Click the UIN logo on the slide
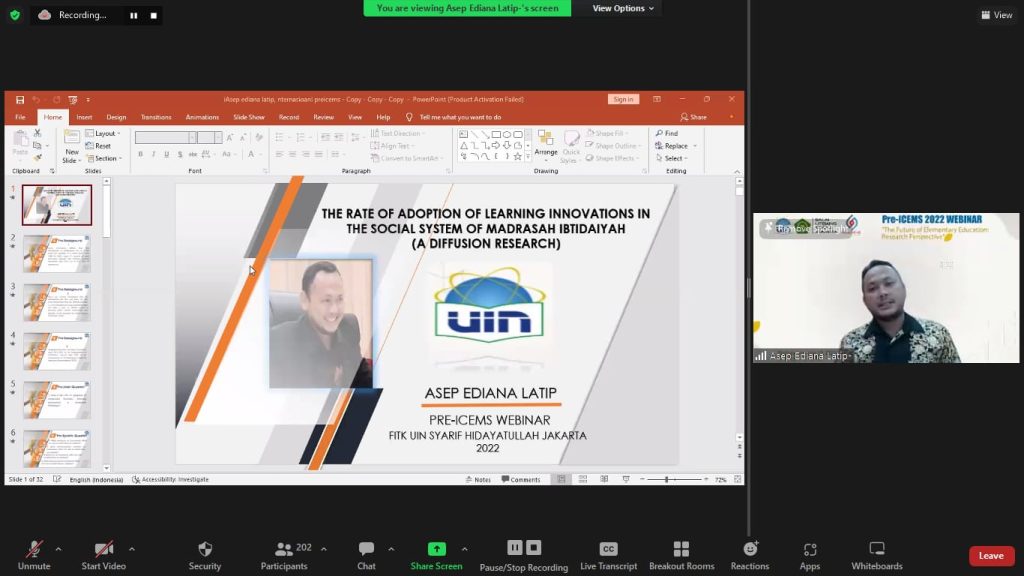Viewport: 1024px width, 576px height. (489, 307)
